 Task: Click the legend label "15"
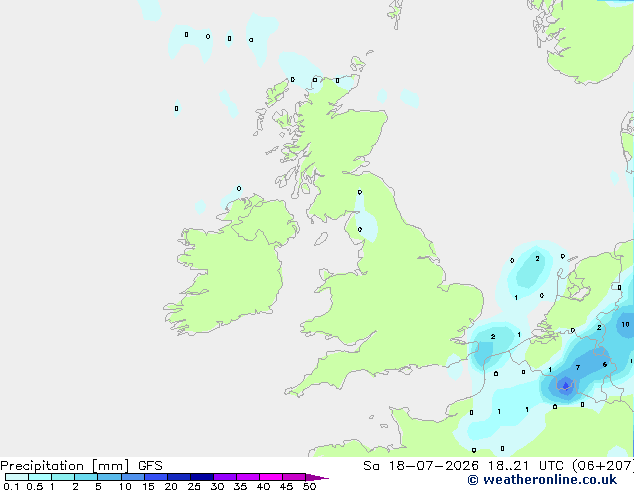[x=148, y=486]
